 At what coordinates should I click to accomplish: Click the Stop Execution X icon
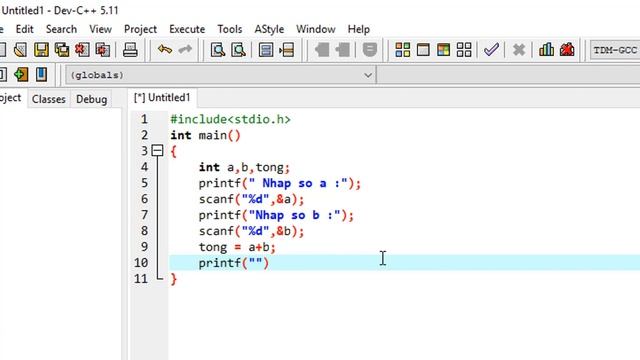(519, 50)
